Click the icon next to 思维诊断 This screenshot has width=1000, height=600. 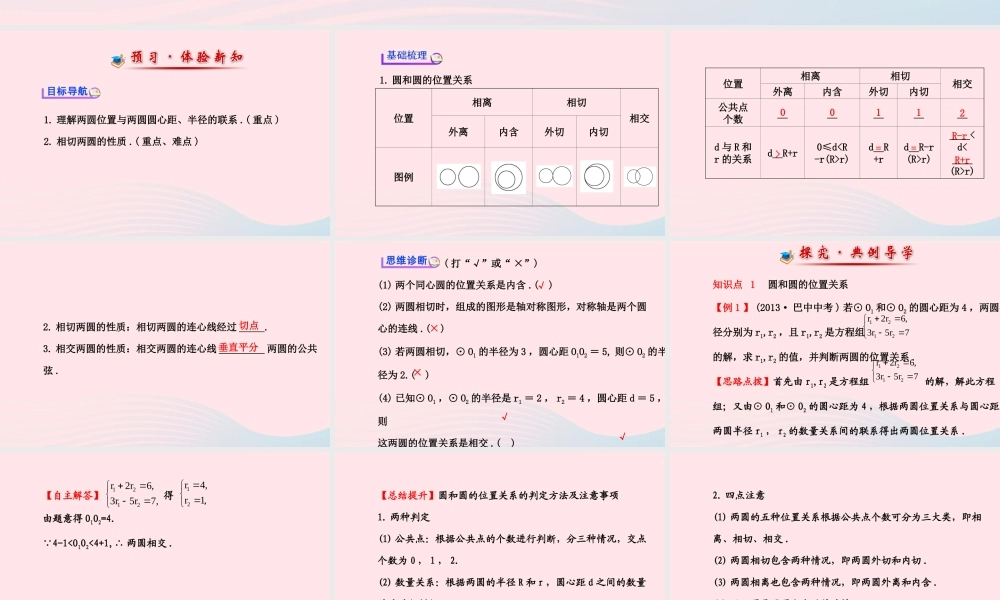[x=435, y=261]
